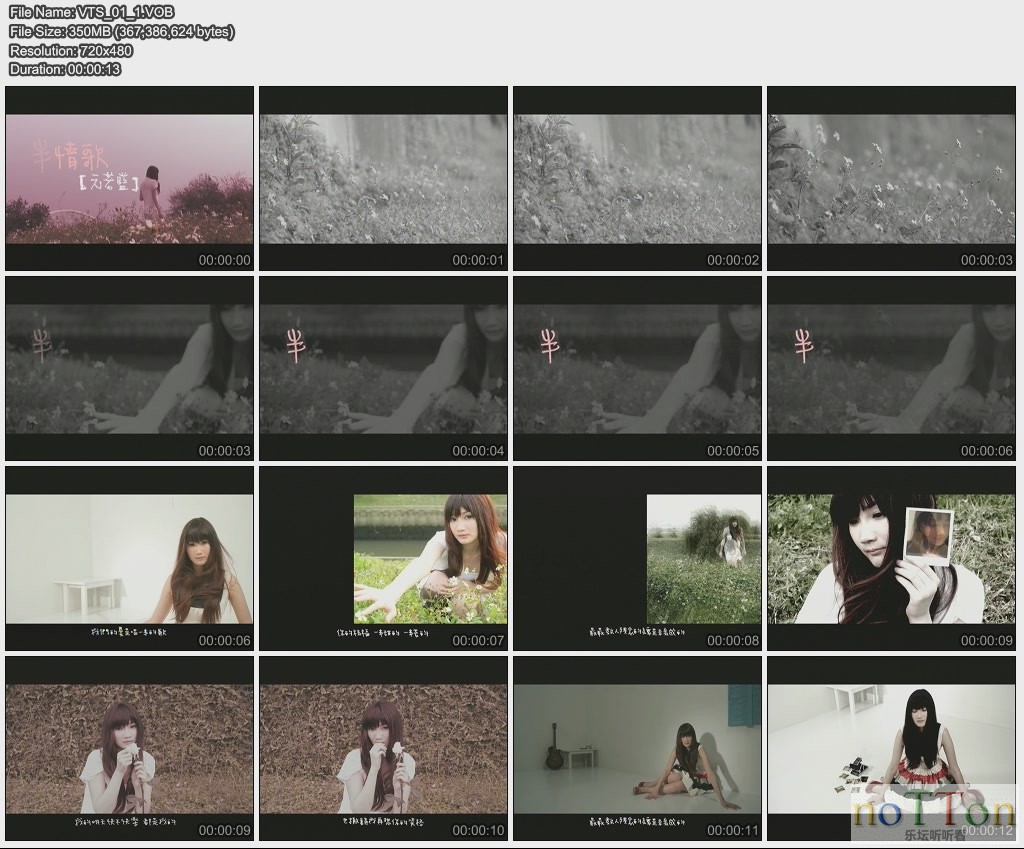Select the Resolution 720x480 text
The height and width of the screenshot is (849, 1024).
pyautogui.click(x=71, y=50)
